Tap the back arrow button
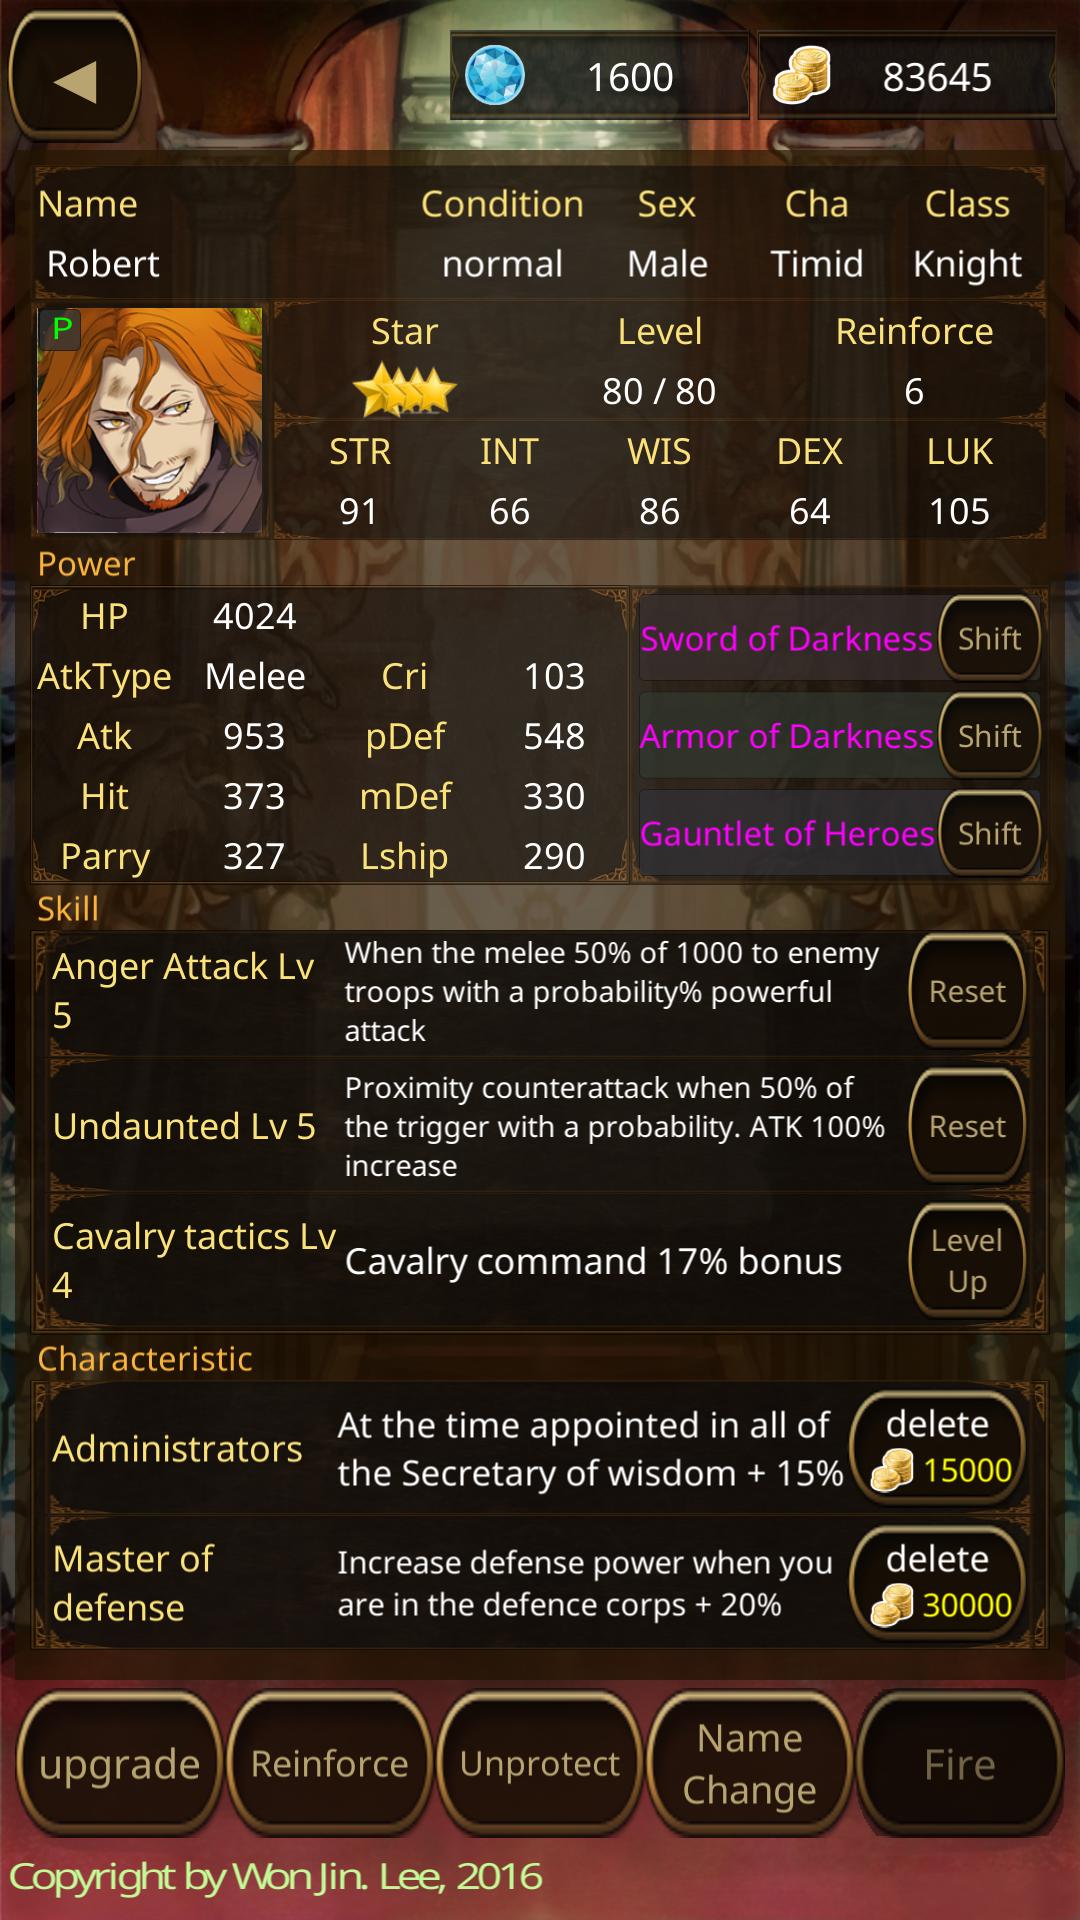 click(x=75, y=78)
